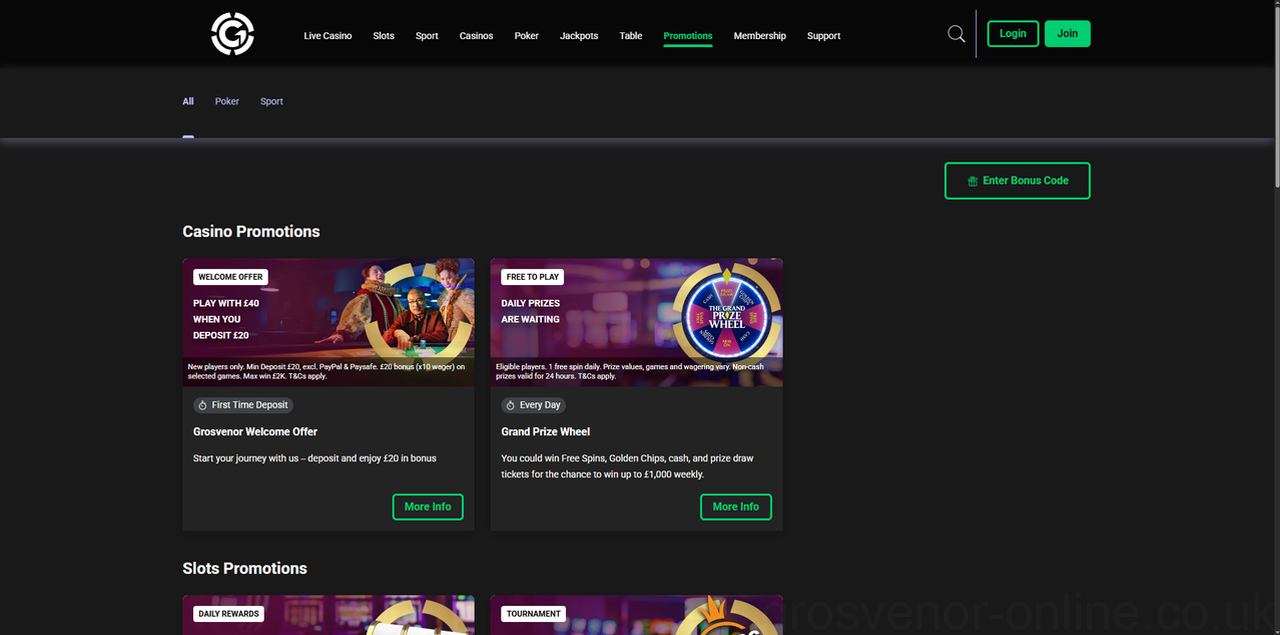Screen dimensions: 1280x635
Task: Click the Grosvenor G logo
Action: [233, 34]
